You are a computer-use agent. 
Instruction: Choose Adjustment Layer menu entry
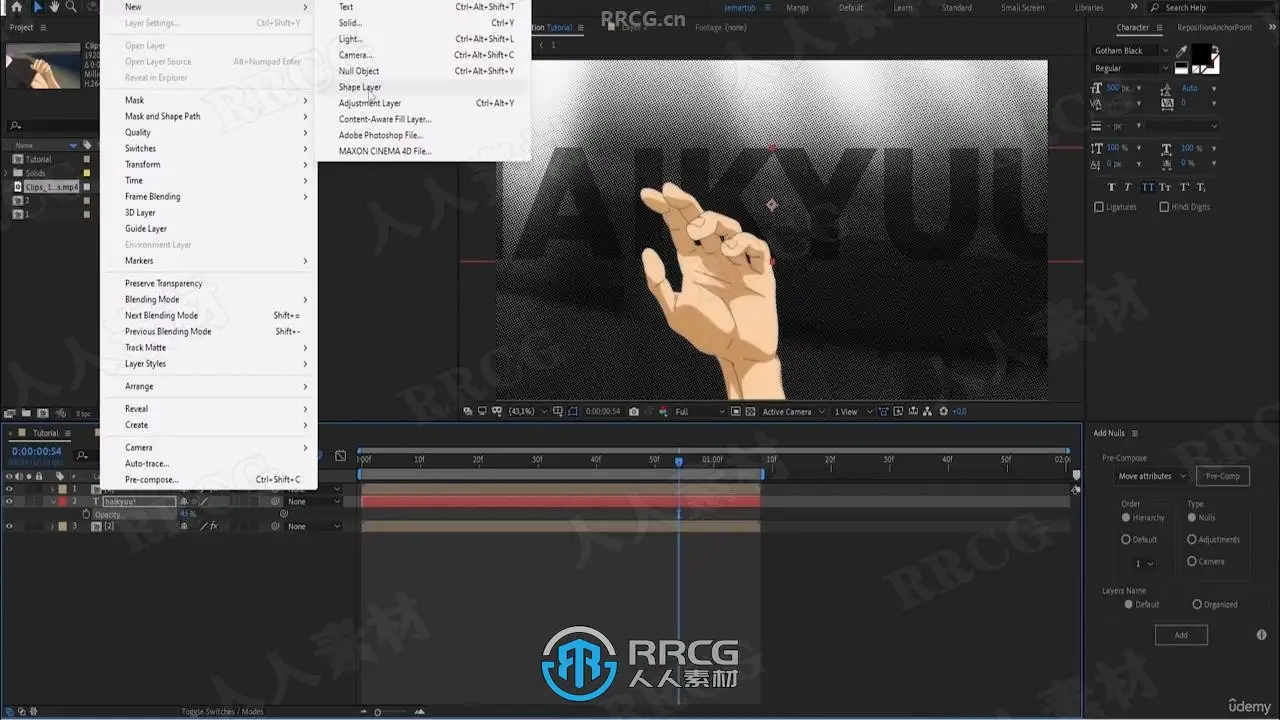click(369, 103)
